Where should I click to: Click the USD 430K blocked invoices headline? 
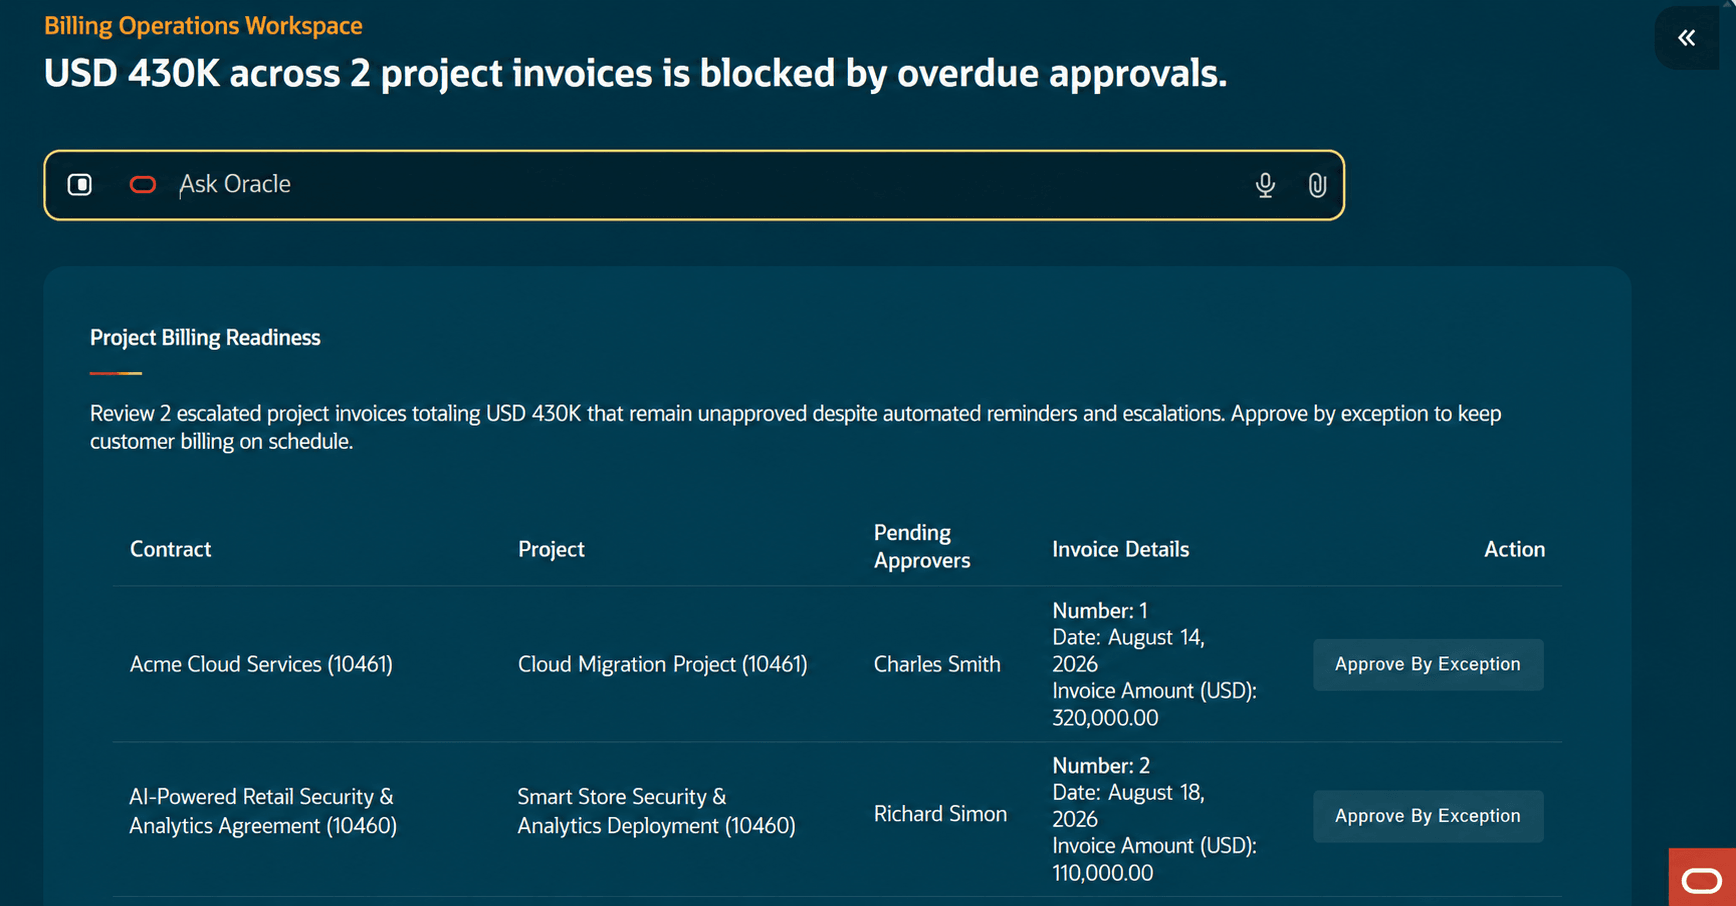tap(635, 73)
